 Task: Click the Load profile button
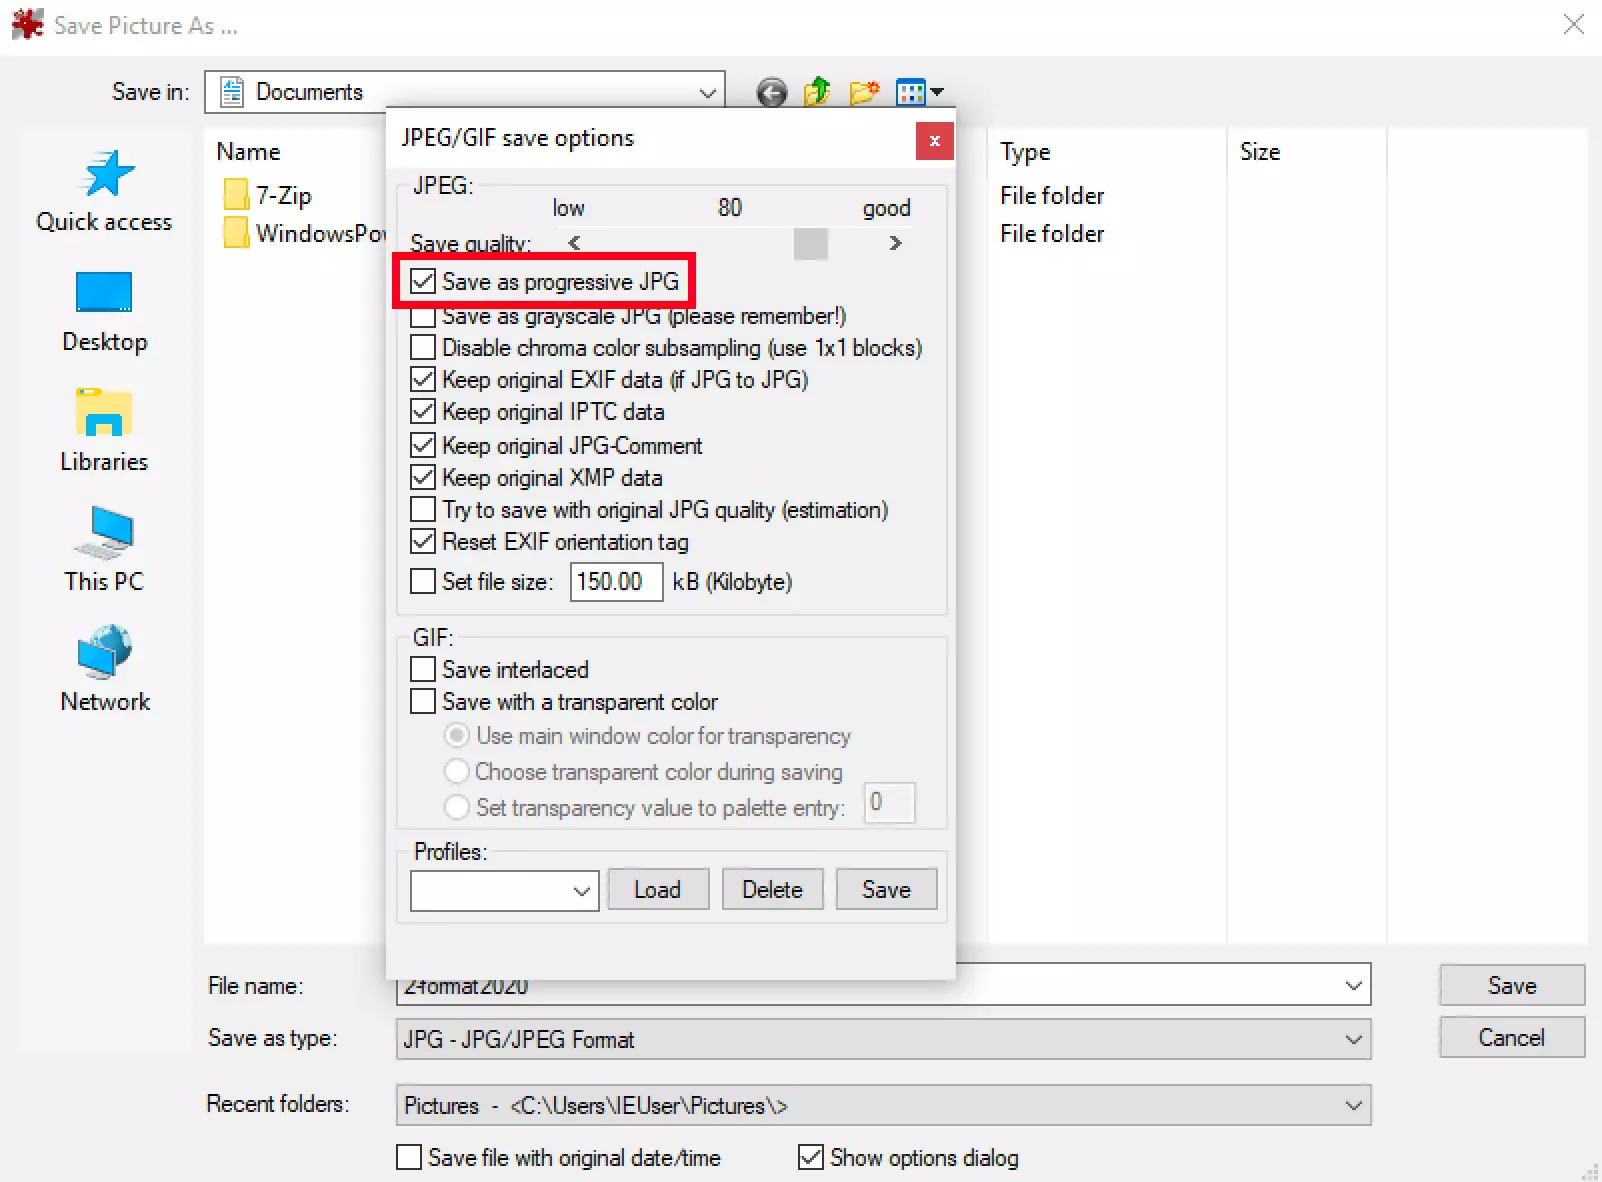(658, 889)
